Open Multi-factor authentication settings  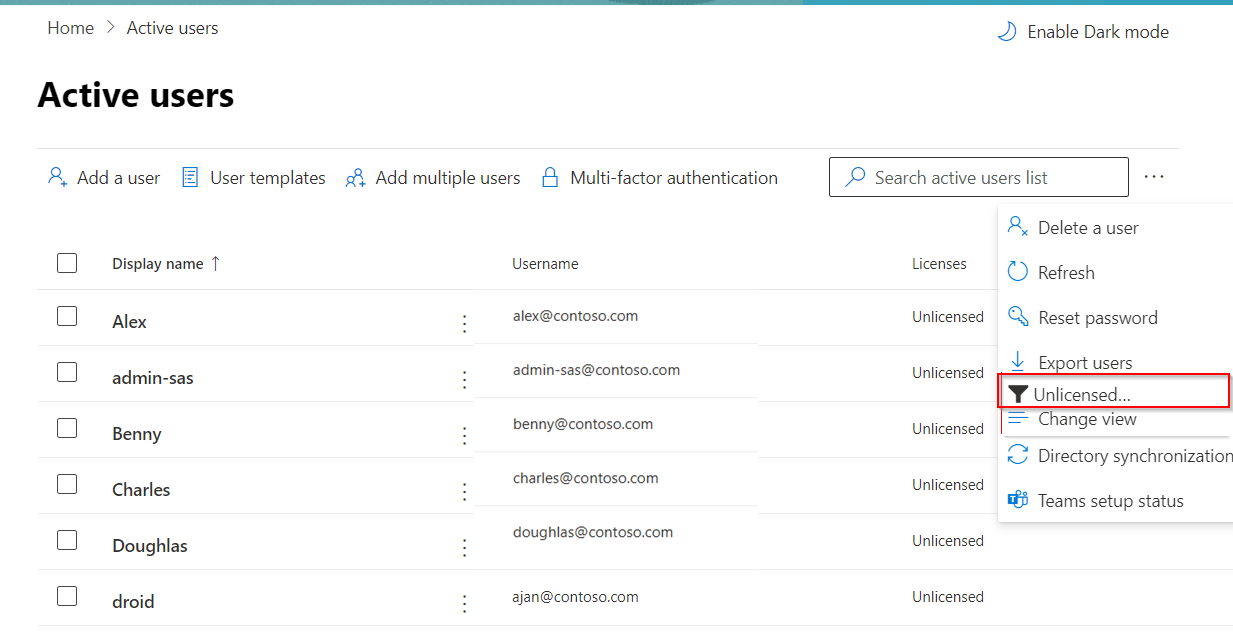click(550, 176)
